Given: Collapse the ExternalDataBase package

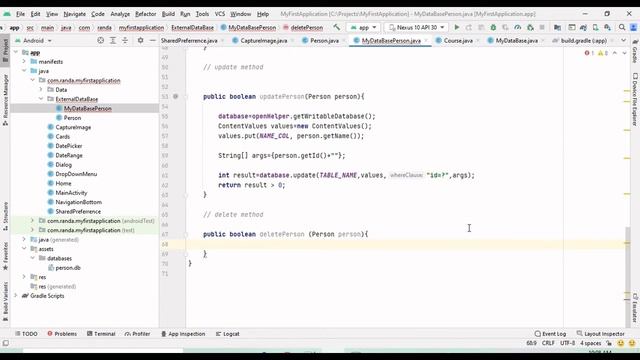Looking at the screenshot, I should click(x=41, y=99).
